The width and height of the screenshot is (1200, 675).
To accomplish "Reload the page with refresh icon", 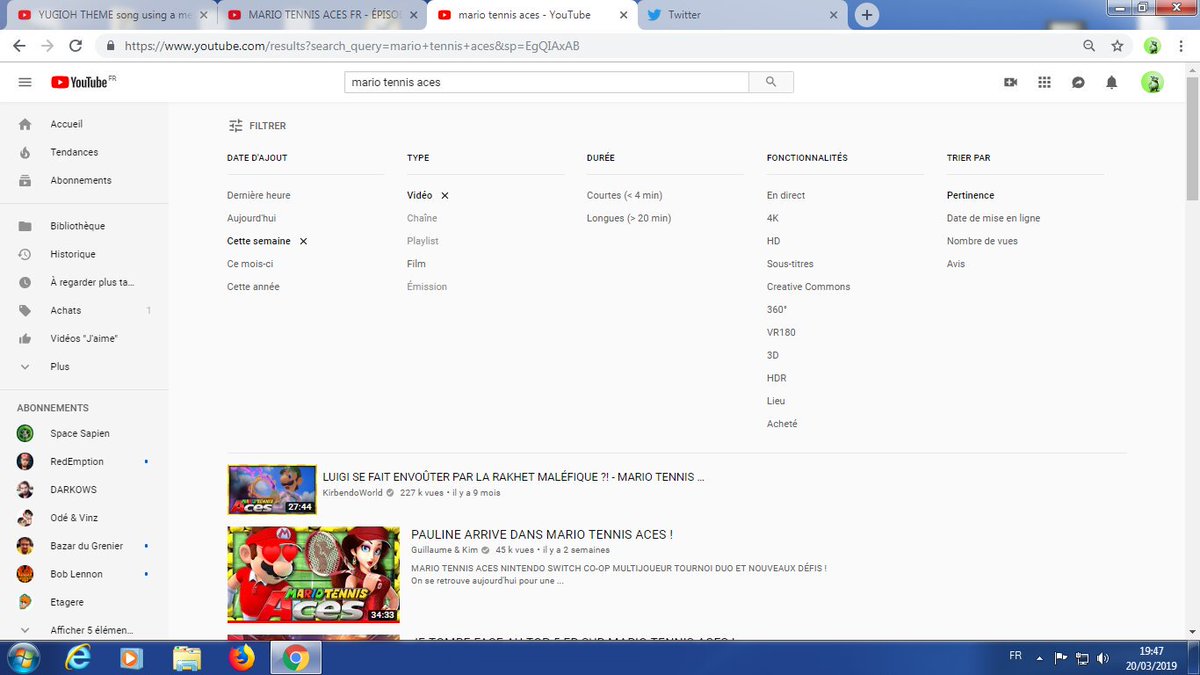I will (75, 46).
